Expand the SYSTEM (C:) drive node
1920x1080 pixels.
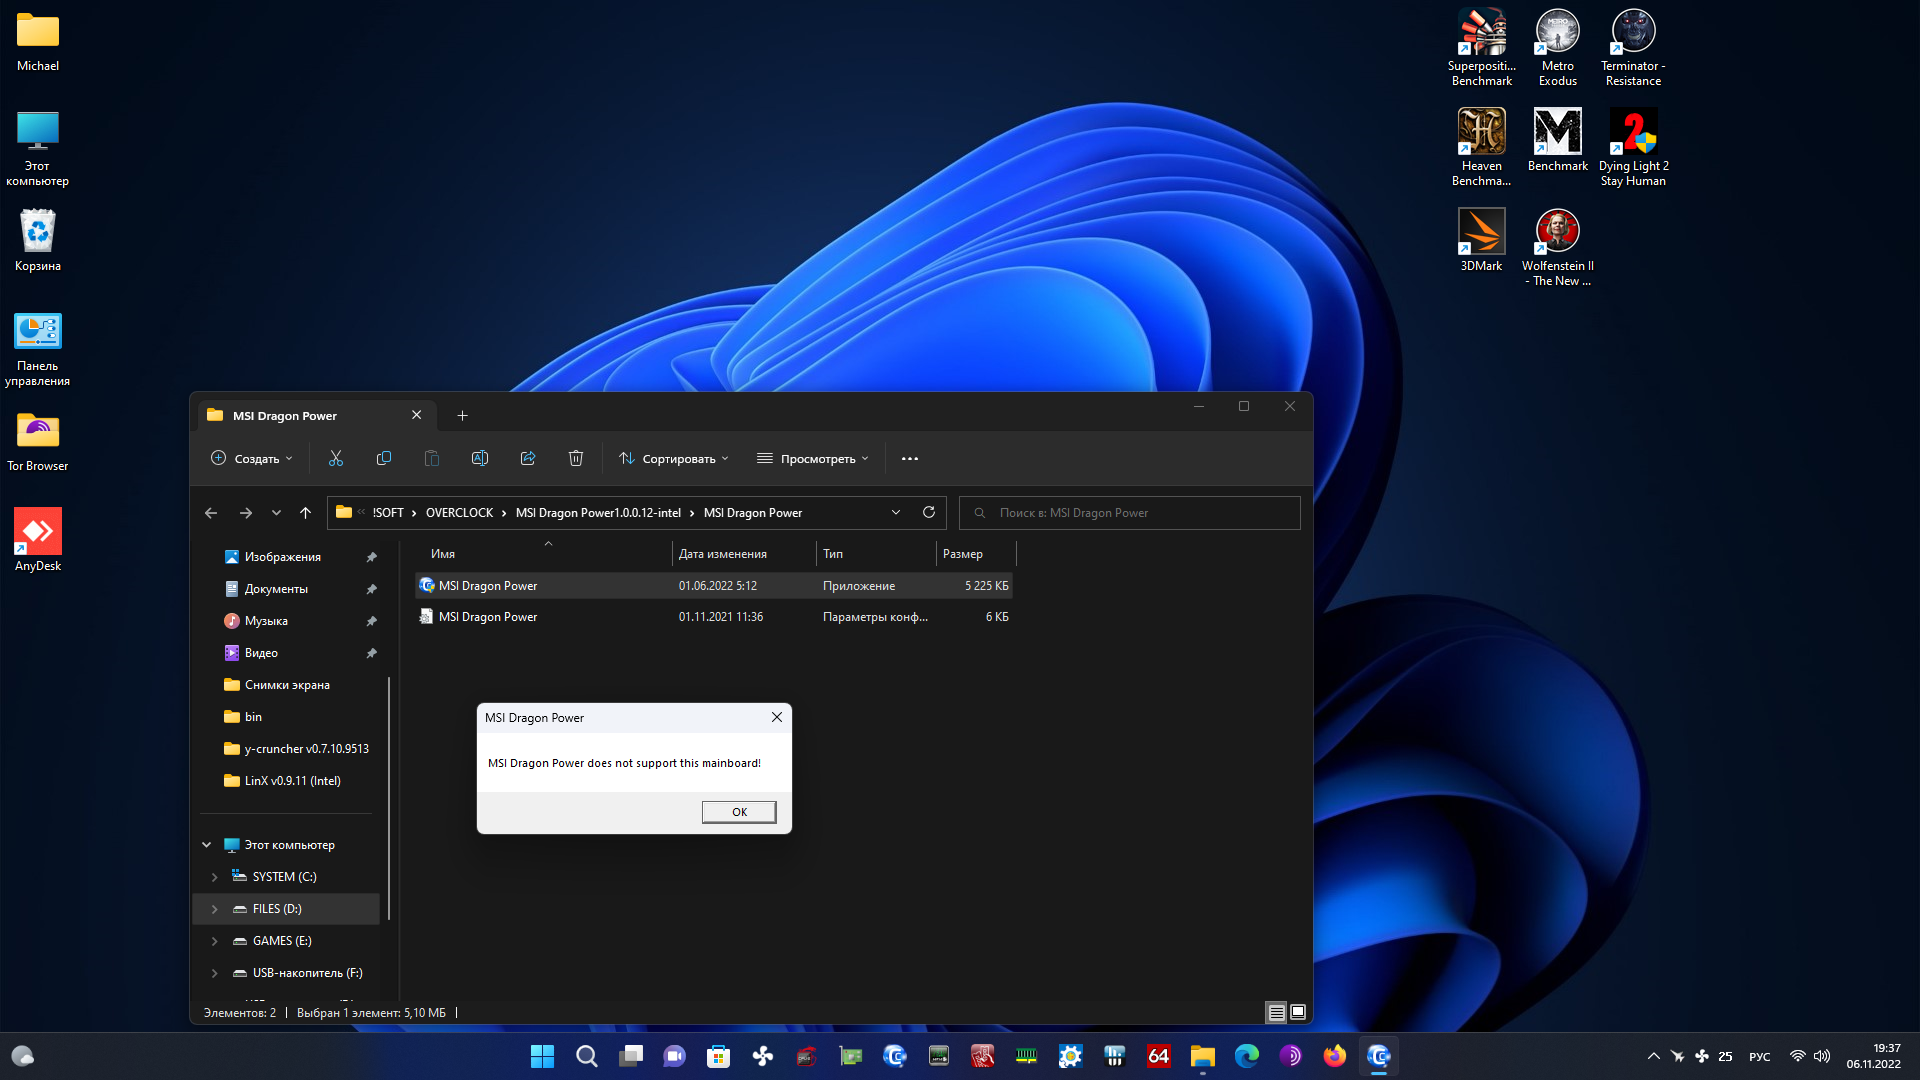pyautogui.click(x=214, y=877)
